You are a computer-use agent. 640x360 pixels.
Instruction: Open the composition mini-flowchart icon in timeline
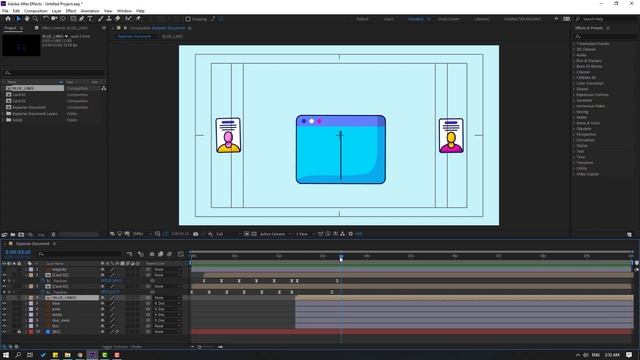click(129, 254)
